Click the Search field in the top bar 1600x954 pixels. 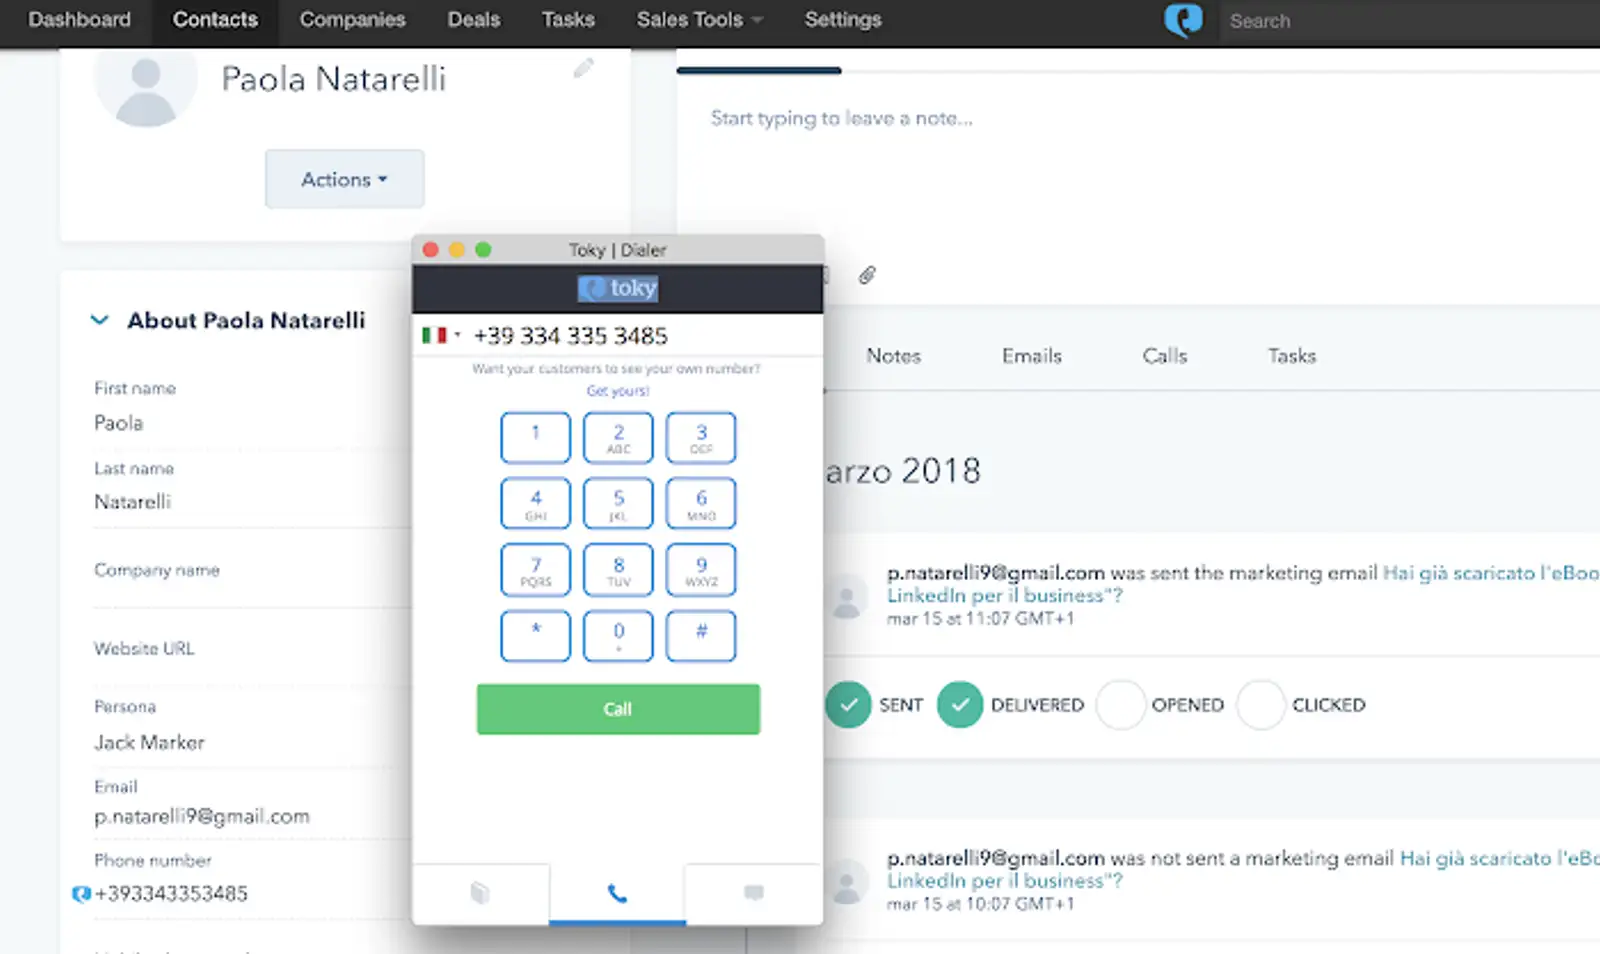click(x=1410, y=21)
